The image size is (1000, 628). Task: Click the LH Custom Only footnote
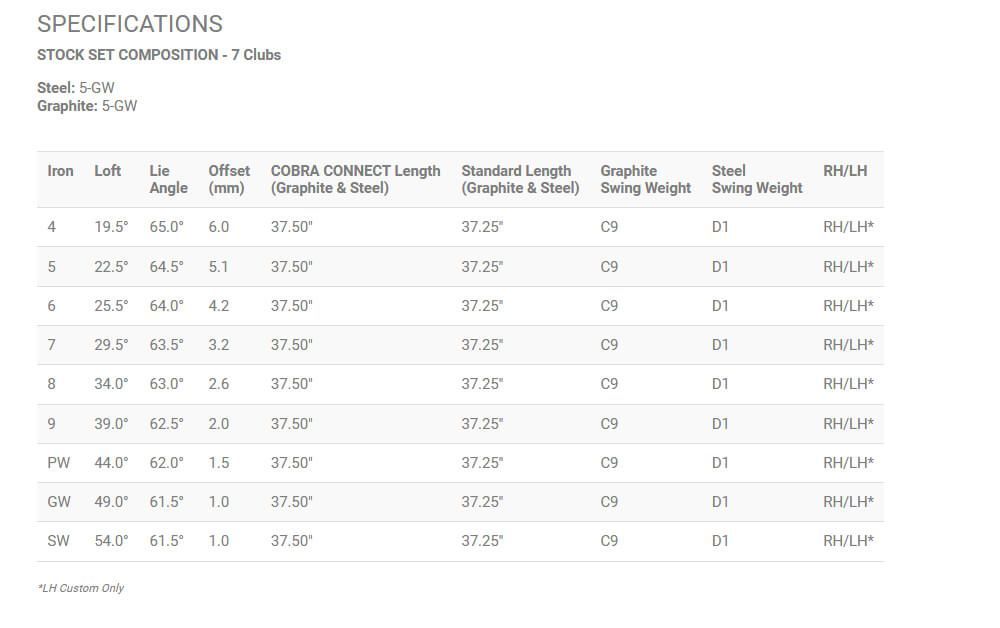point(81,588)
